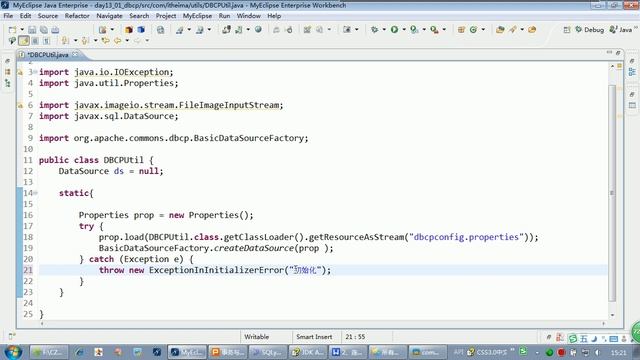Screen dimensions: 640x360
Task: Click the Open Perspective icon
Action: 567,30
